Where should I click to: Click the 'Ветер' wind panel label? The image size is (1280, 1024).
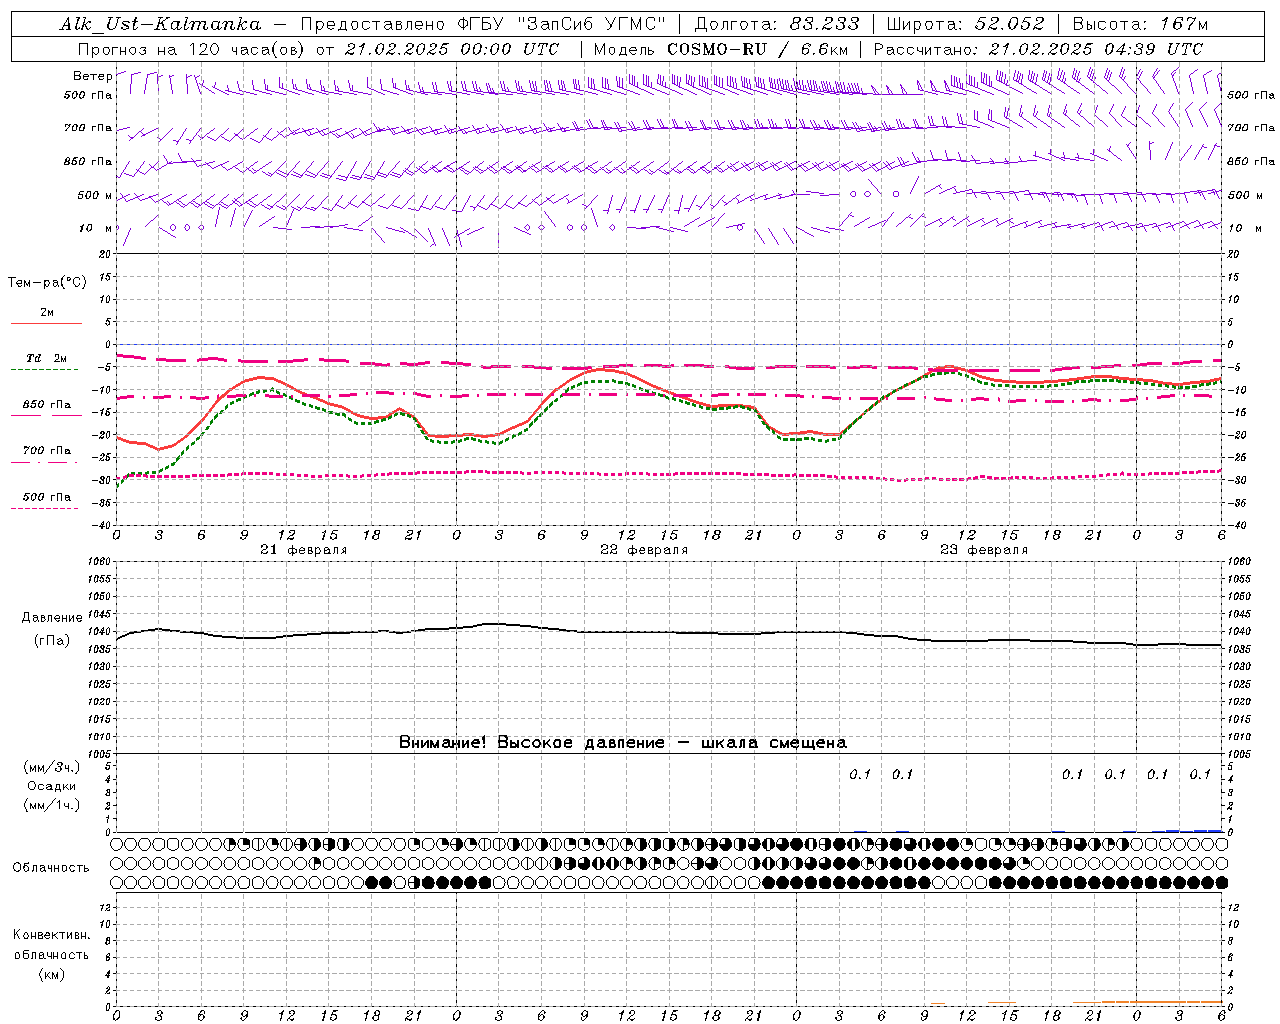(93, 76)
